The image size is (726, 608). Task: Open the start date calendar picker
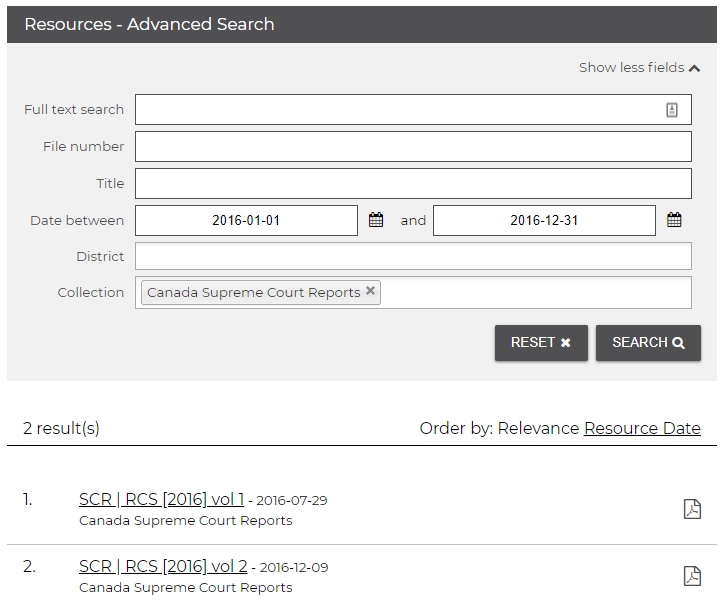click(376, 220)
